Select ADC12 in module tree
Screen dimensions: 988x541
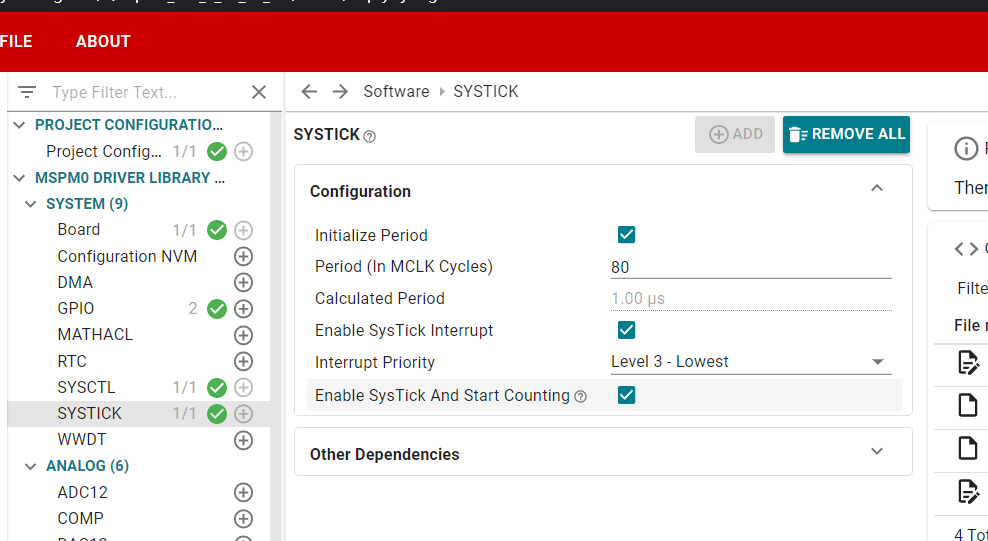click(83, 492)
